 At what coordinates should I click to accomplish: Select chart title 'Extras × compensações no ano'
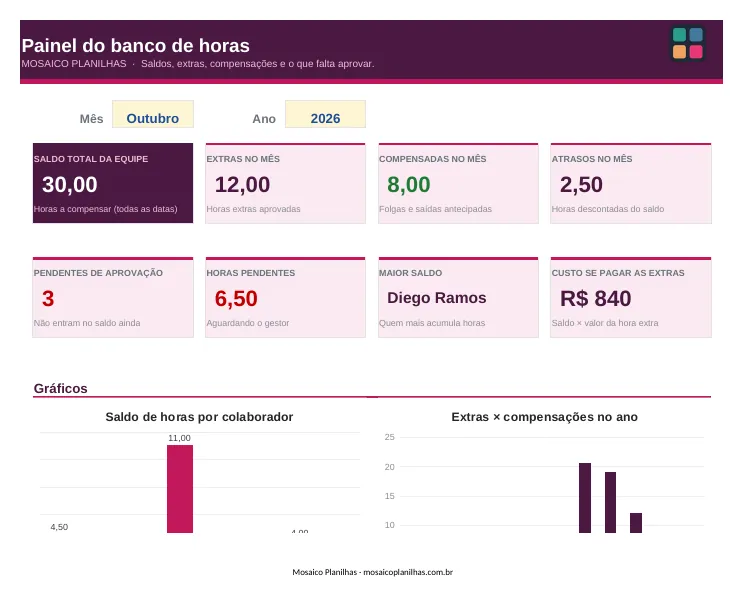(x=544, y=417)
